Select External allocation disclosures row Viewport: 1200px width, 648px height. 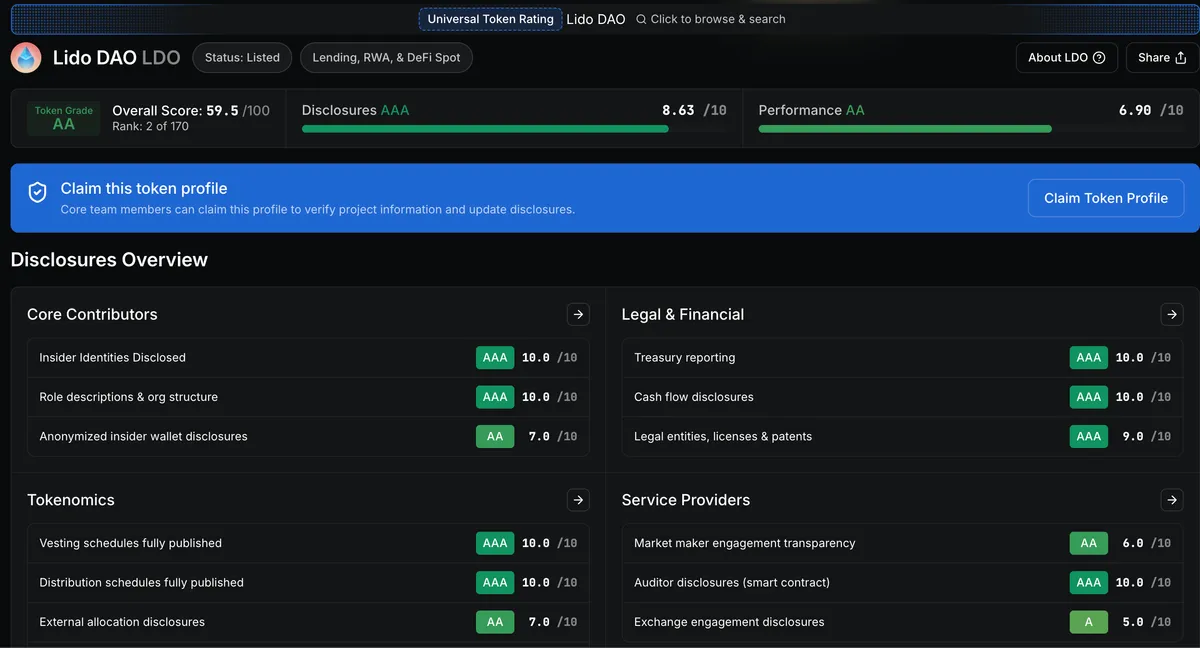pos(308,622)
